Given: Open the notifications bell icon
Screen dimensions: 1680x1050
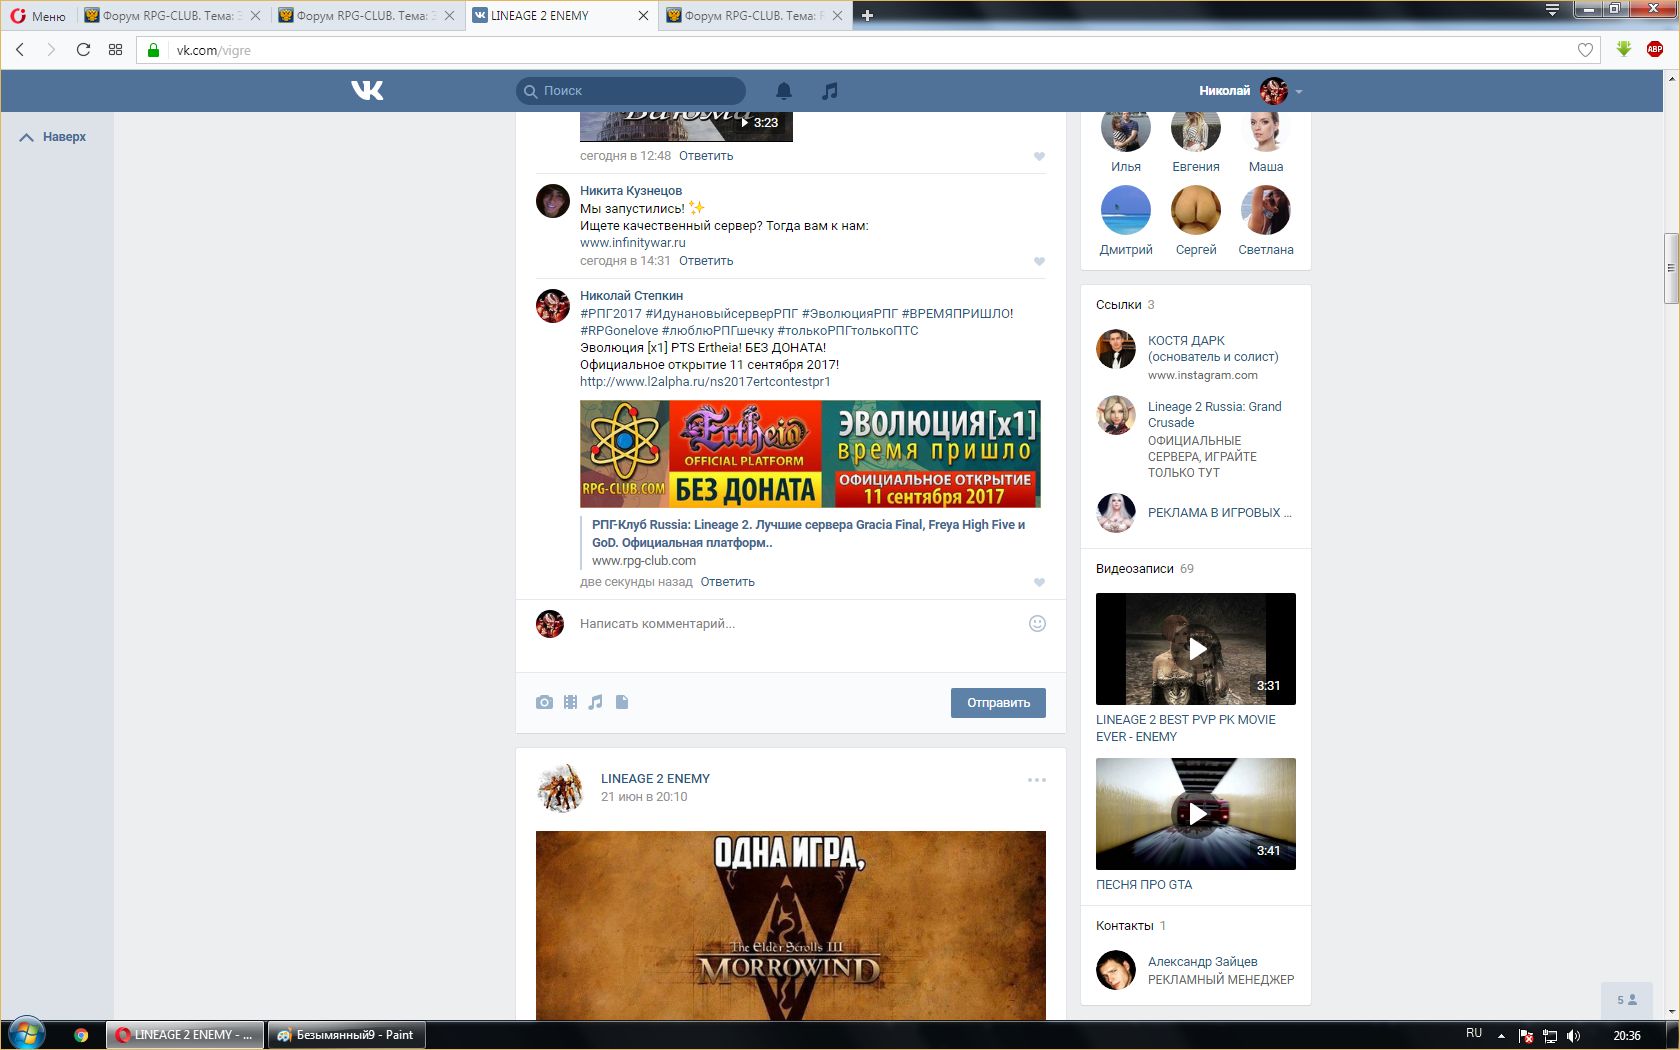Looking at the screenshot, I should pos(784,91).
